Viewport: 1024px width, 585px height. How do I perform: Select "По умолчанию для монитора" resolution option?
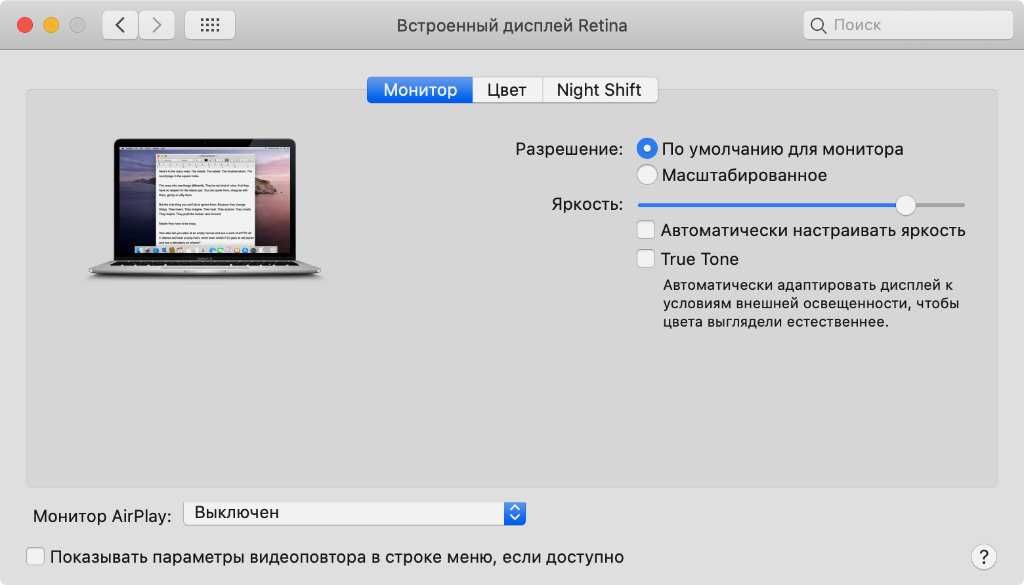647,149
